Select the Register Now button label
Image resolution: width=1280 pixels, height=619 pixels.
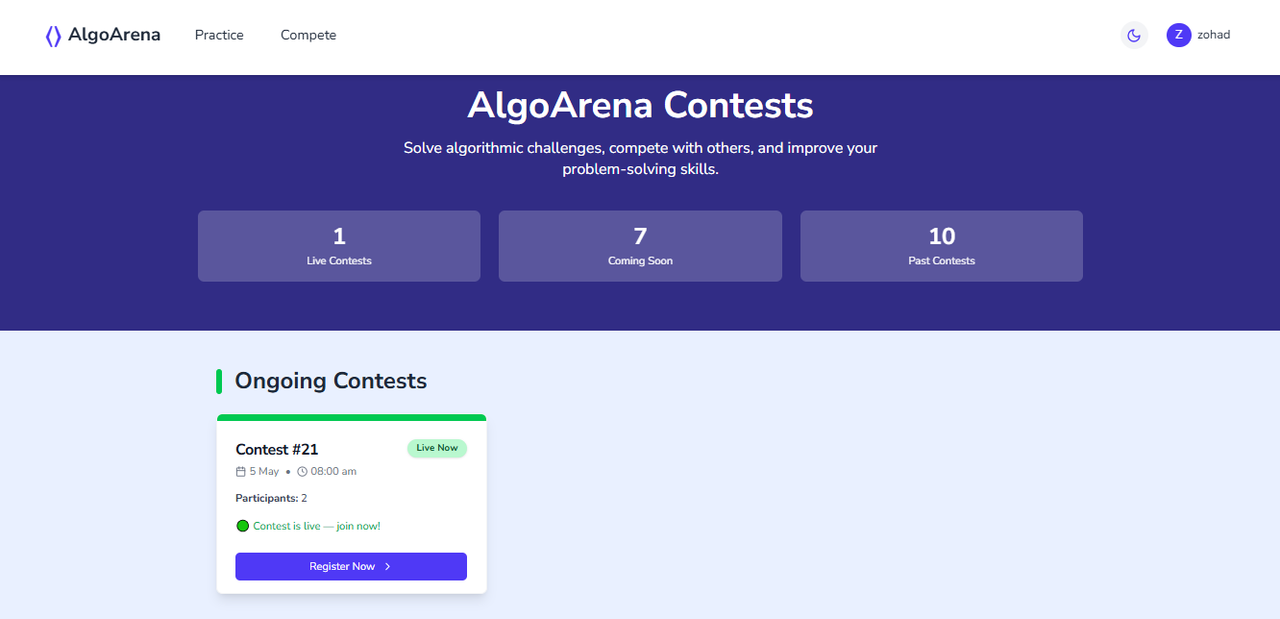click(342, 566)
